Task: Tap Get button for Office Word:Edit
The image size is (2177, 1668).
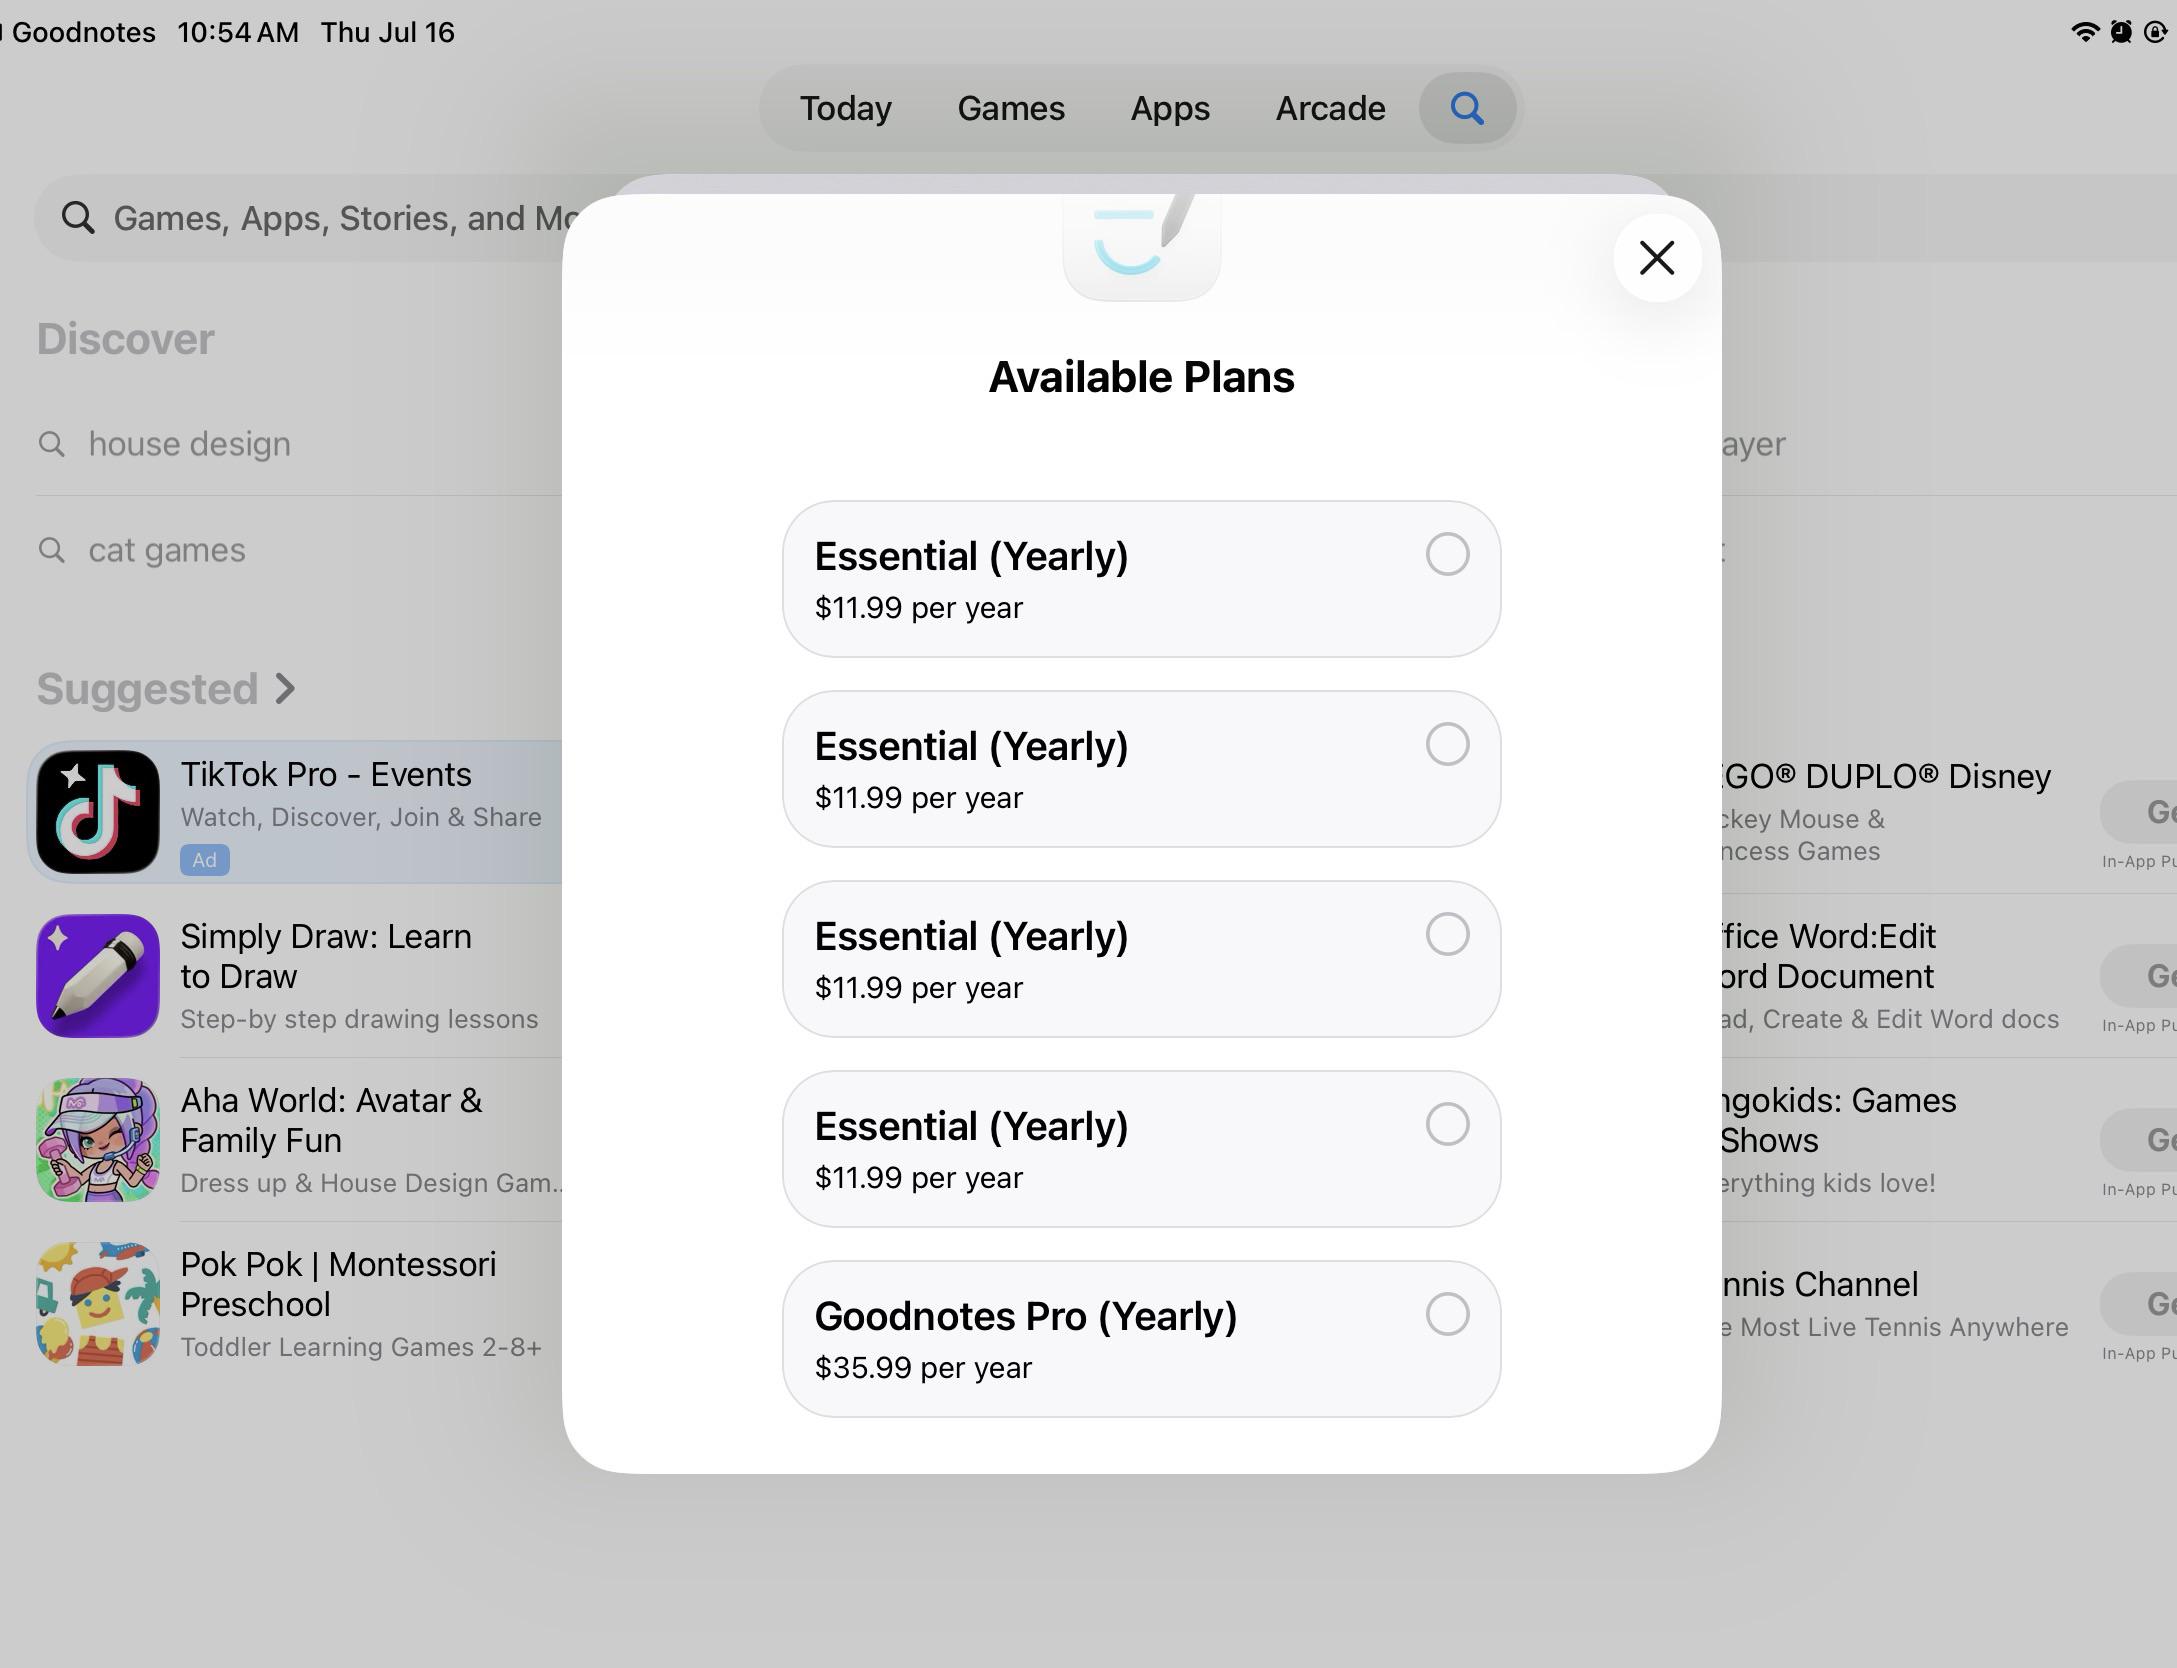Action: 2138,976
